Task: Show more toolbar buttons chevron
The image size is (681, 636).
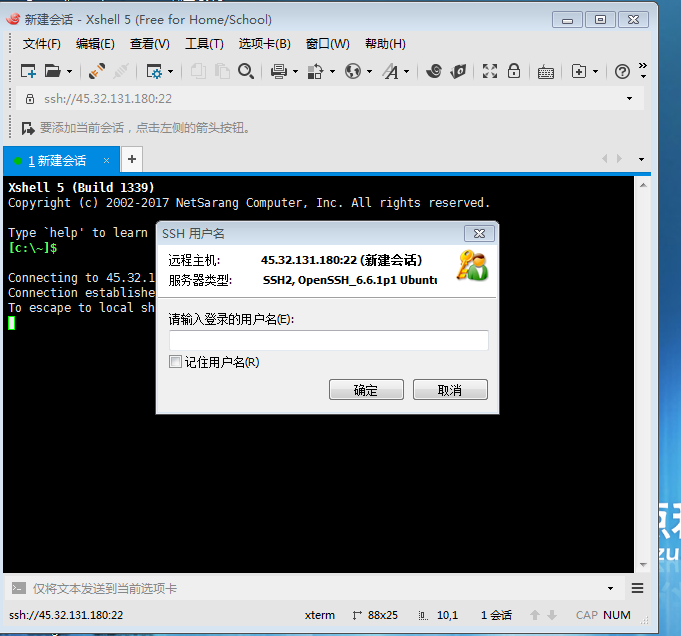Action: coord(643,70)
